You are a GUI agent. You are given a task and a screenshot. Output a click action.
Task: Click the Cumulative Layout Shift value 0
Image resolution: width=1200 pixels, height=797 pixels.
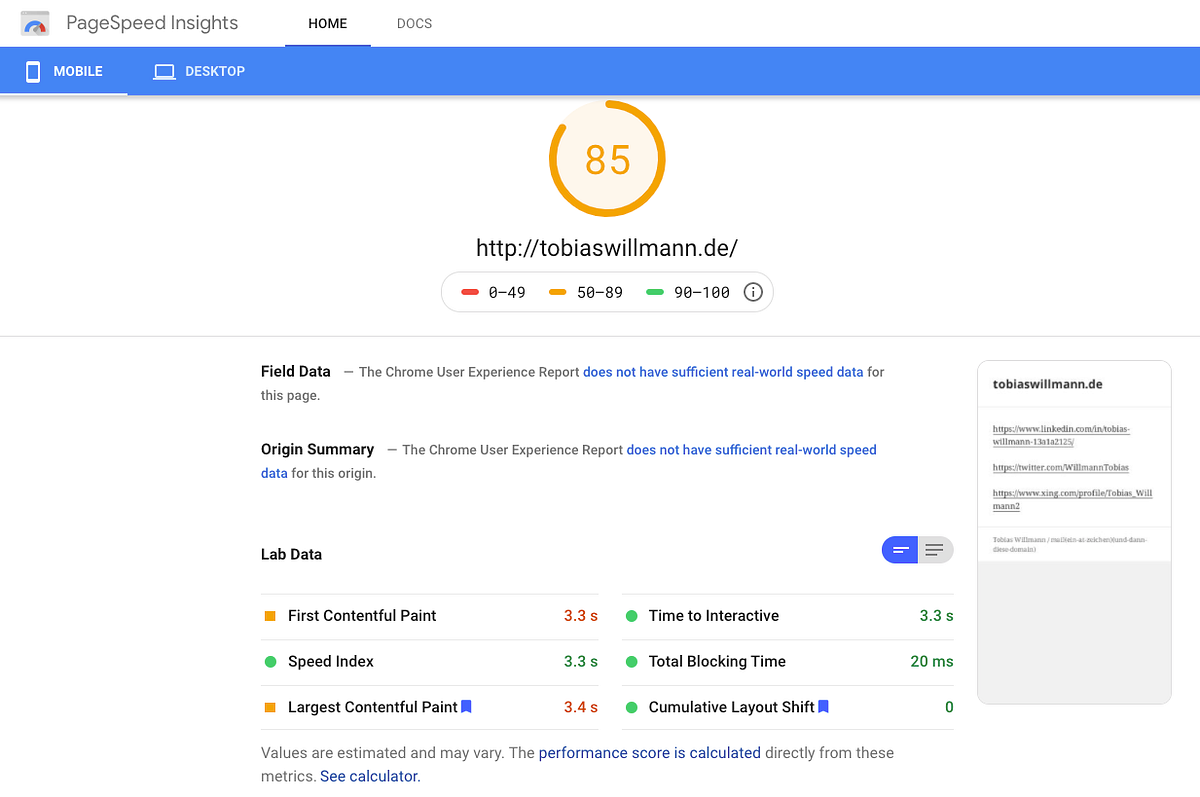(949, 708)
